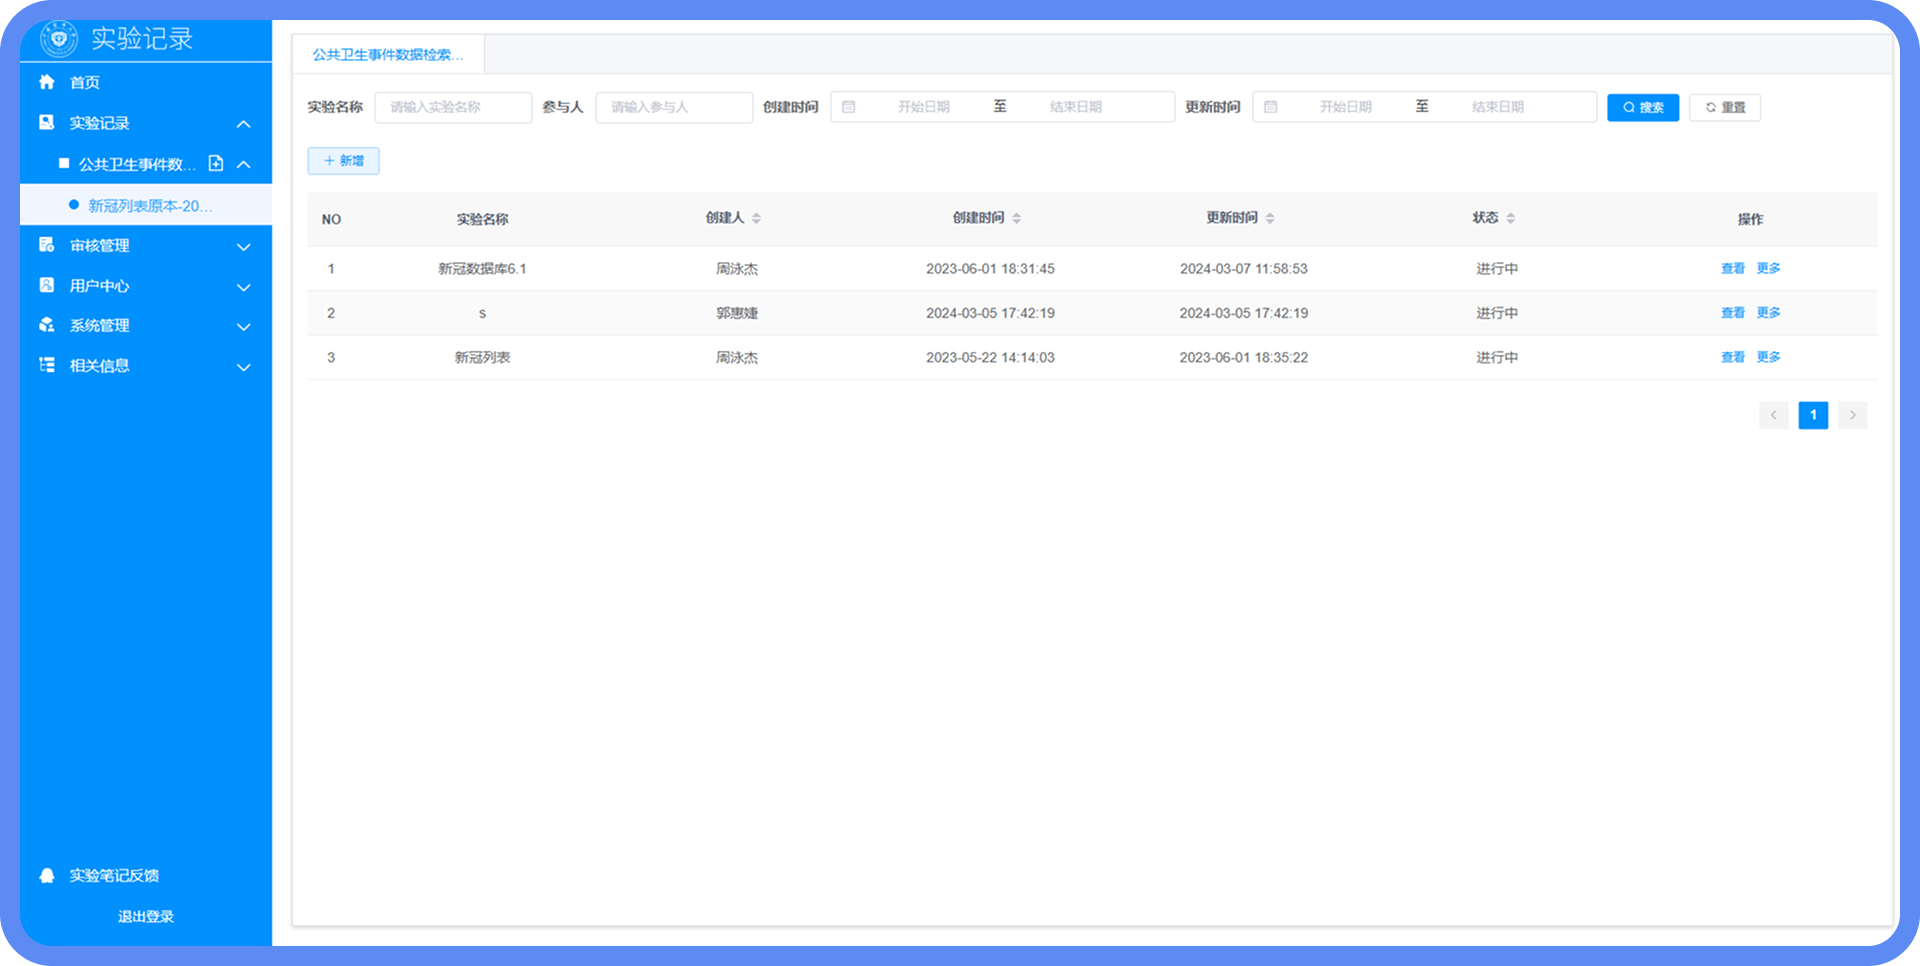Collapse the 实验记录 sidebar menu

[x=243, y=124]
